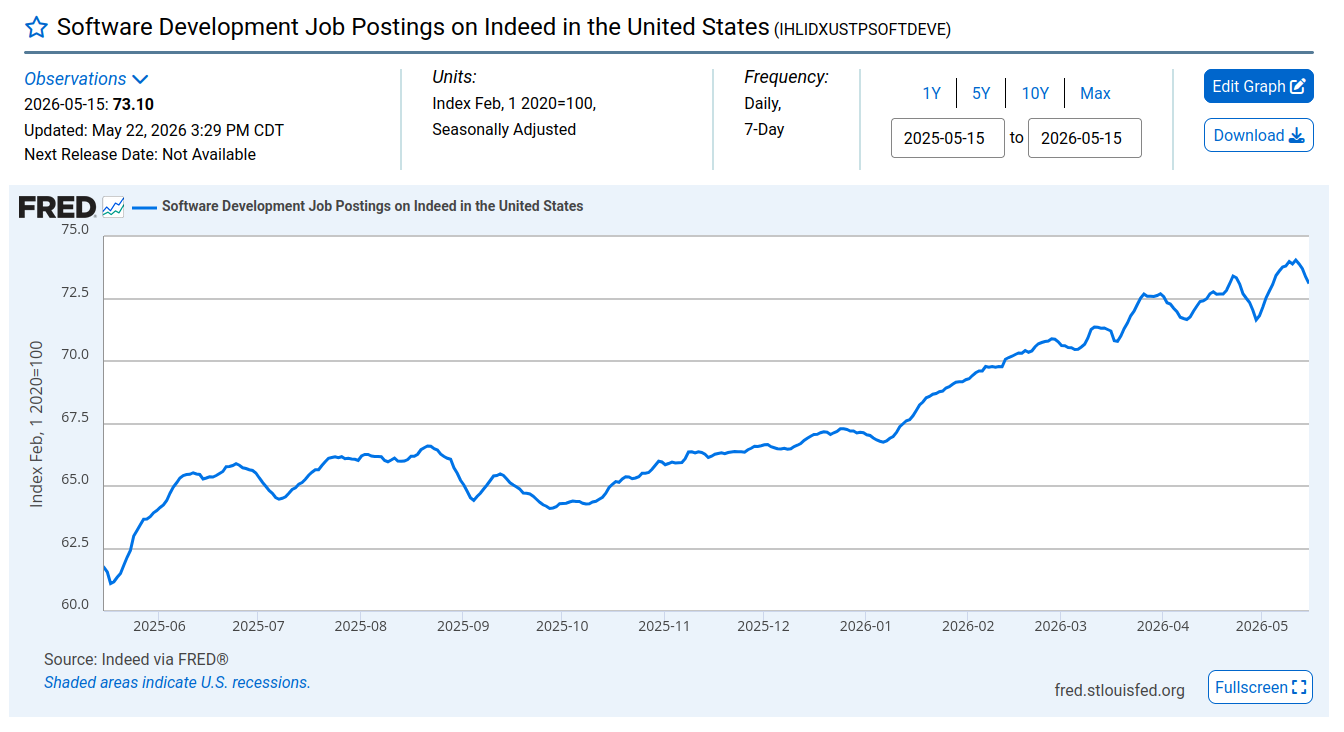The width and height of the screenshot is (1344, 732).
Task: Click the series ID IHLIDXUSTPSOFTDEVE
Action: [x=862, y=30]
